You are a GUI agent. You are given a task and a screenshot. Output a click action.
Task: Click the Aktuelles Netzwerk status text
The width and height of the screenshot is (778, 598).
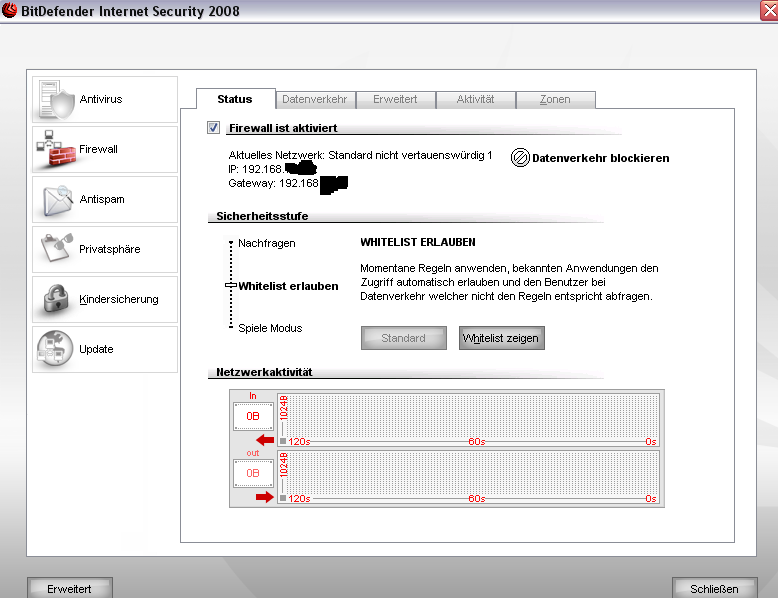tap(360, 155)
